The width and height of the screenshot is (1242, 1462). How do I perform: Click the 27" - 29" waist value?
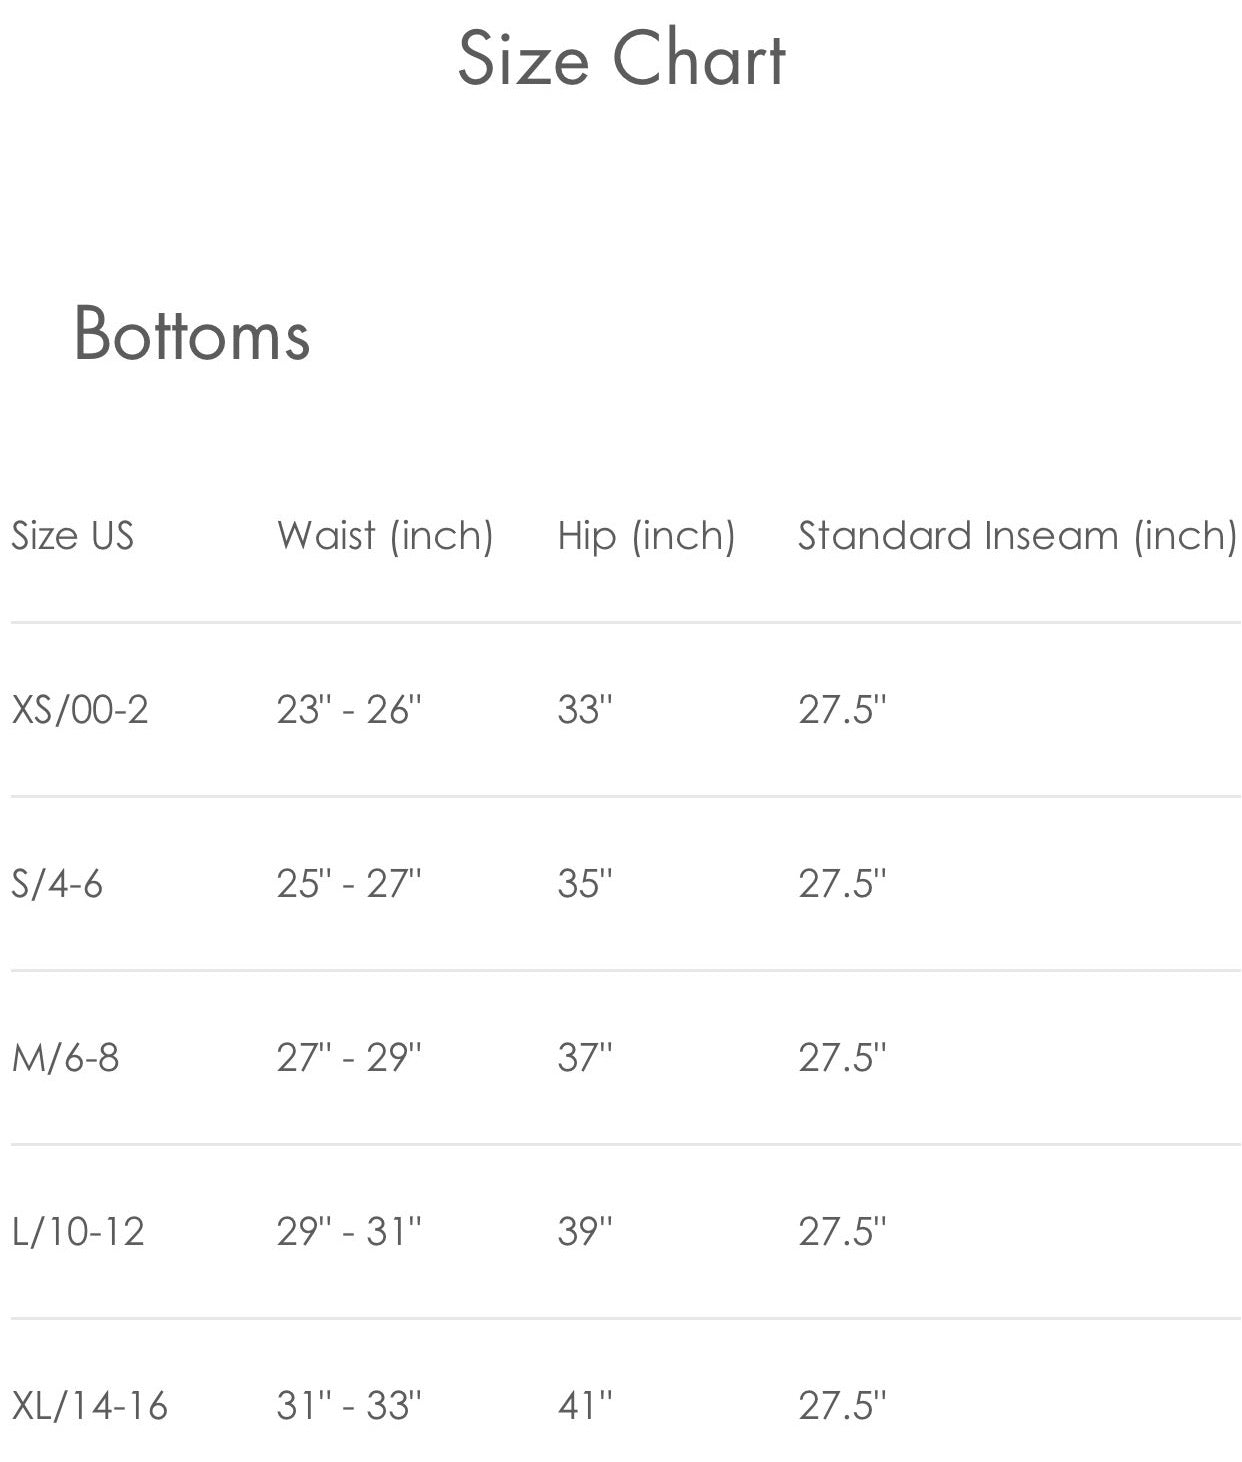349,1058
